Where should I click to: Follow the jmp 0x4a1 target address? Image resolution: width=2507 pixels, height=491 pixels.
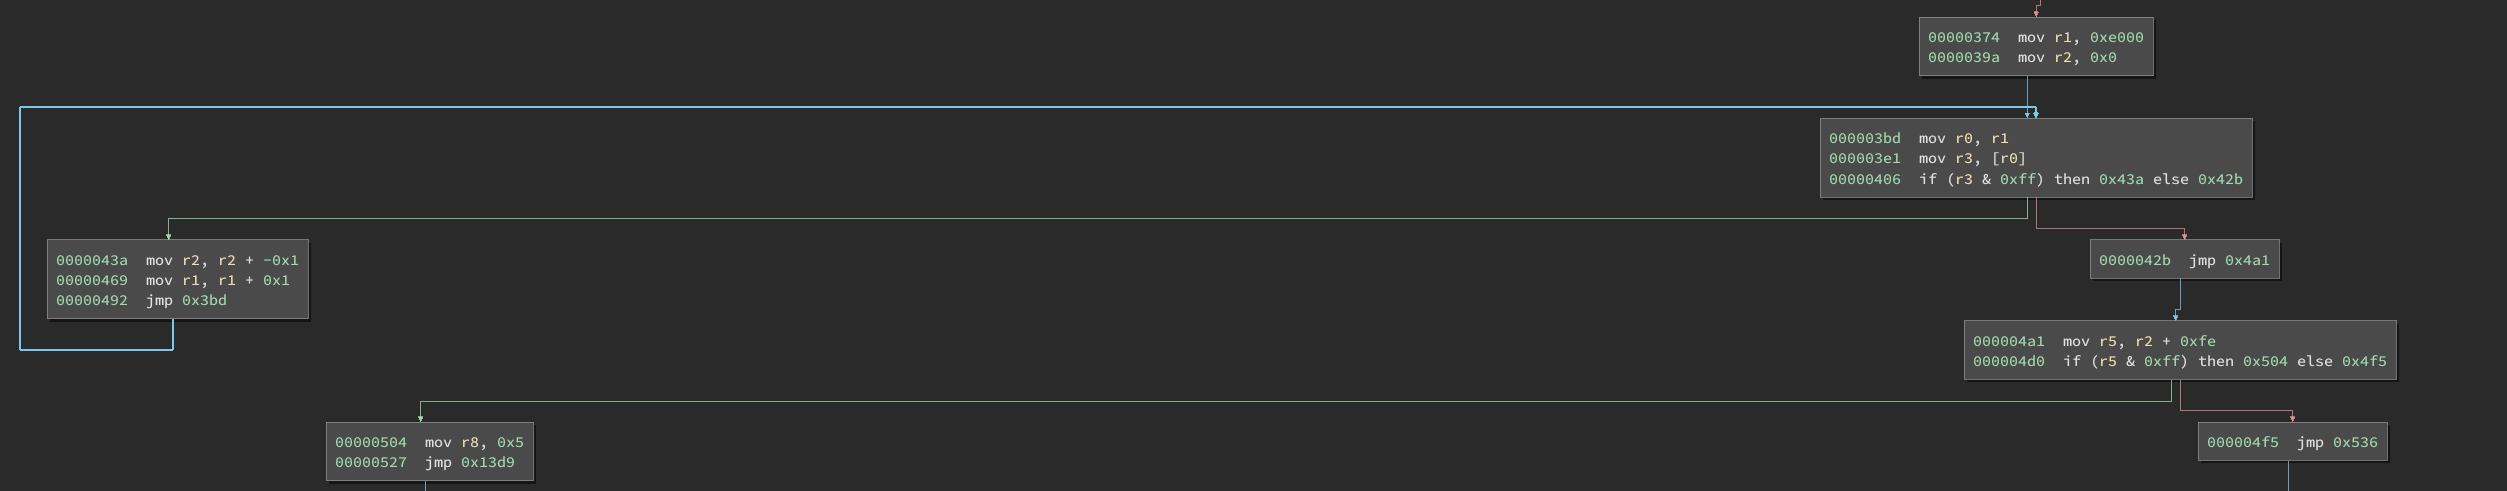pos(2247,261)
